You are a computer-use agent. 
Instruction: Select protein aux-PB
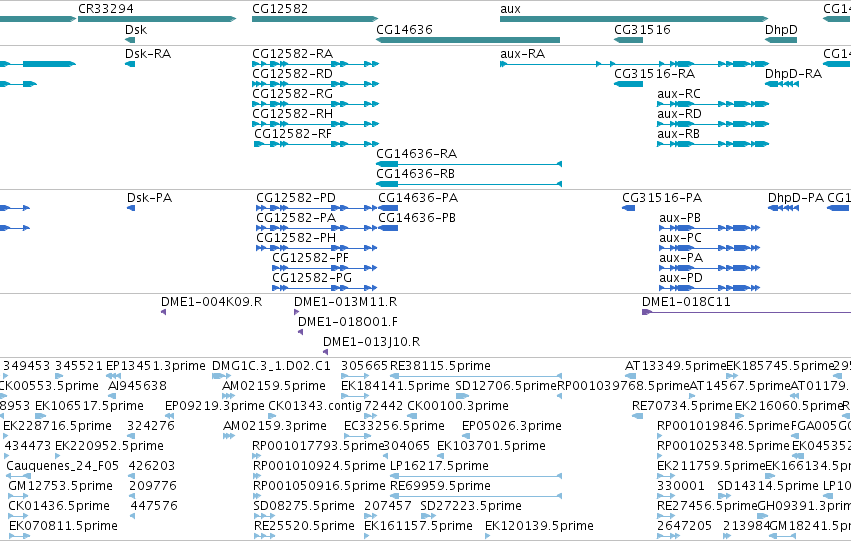point(680,218)
